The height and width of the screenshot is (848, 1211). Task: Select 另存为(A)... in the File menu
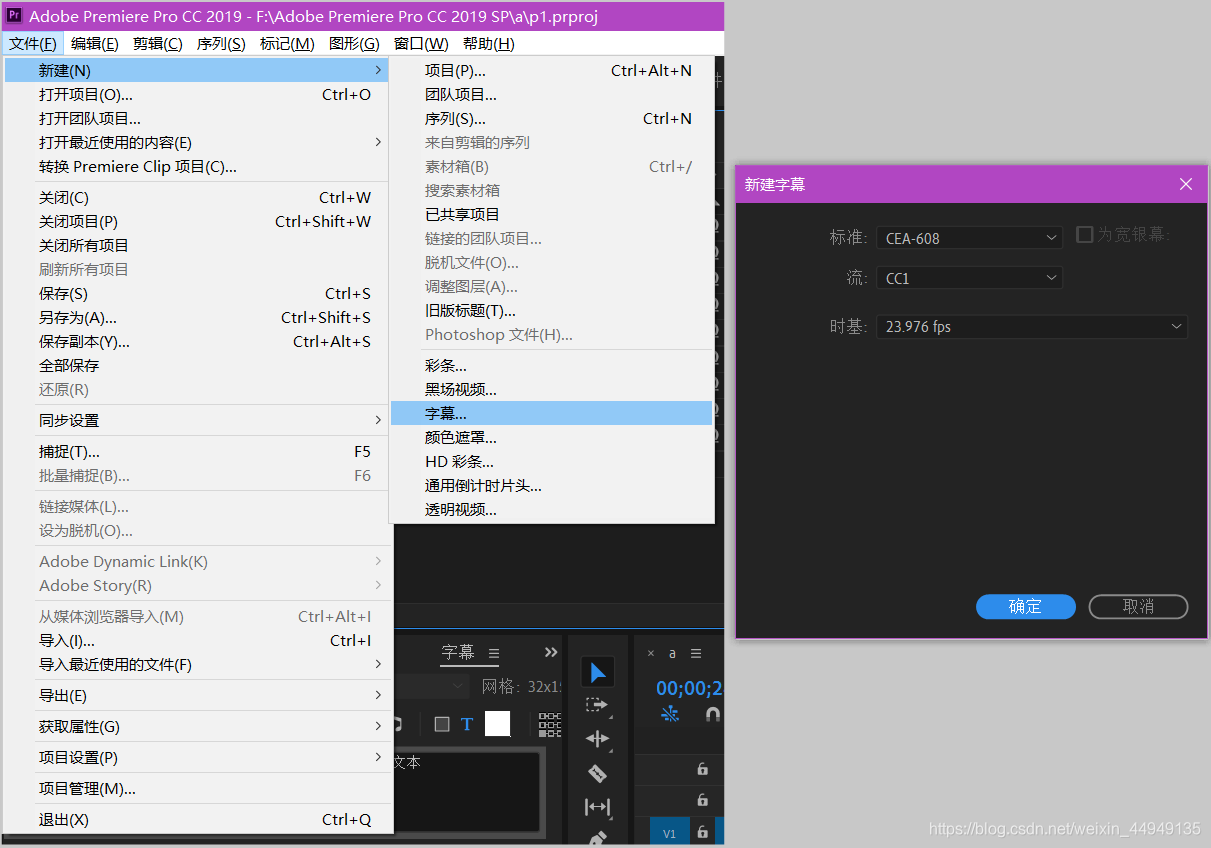tap(198, 317)
